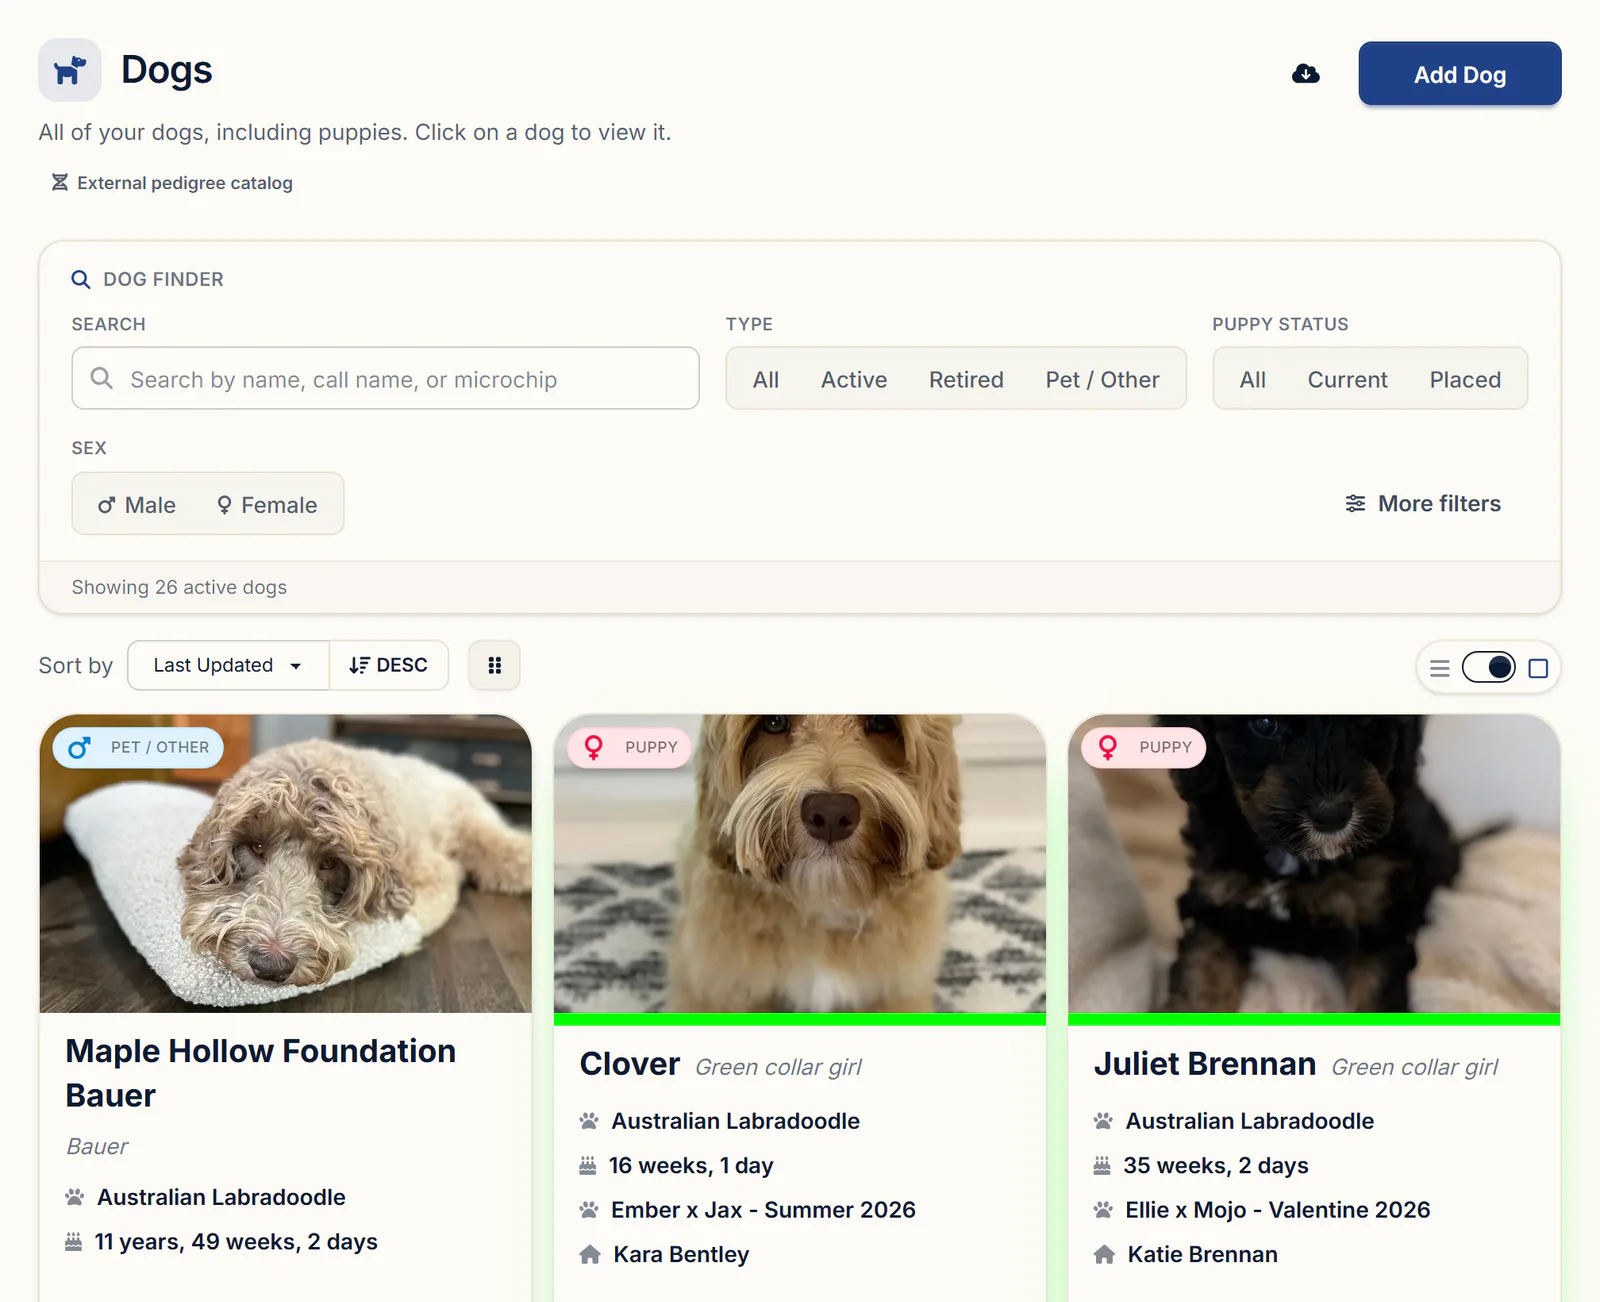This screenshot has width=1600, height=1302.
Task: Click the Kara Bentley owner name
Action: 681,1254
